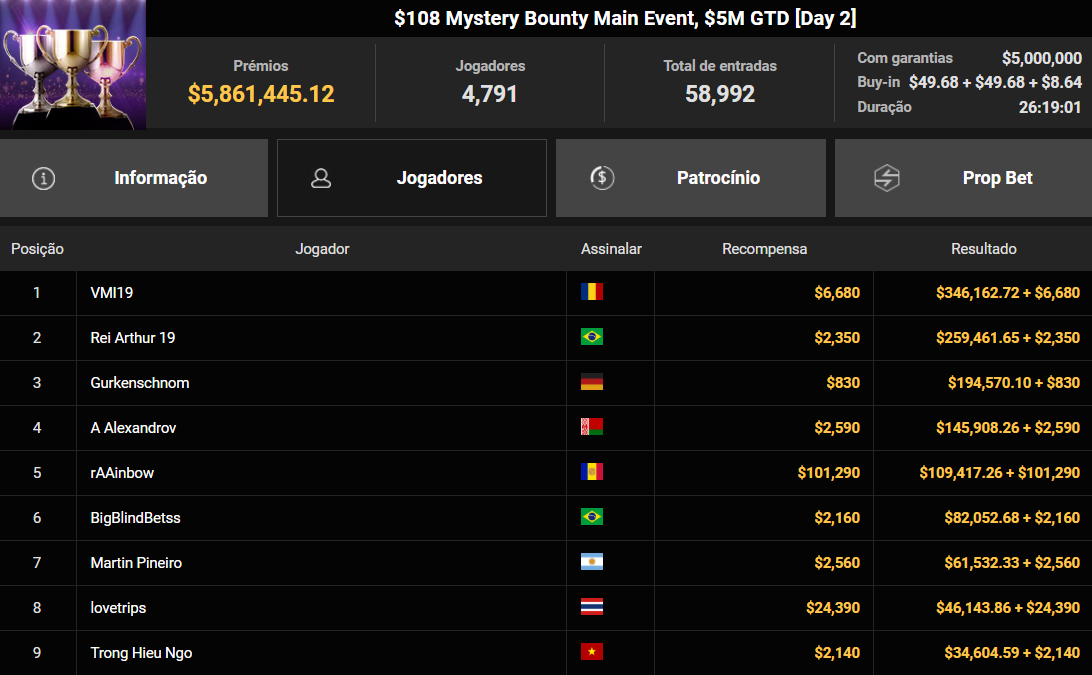This screenshot has width=1092, height=675.
Task: Click the $830 bounty in Recompensa column
Action: [x=843, y=382]
